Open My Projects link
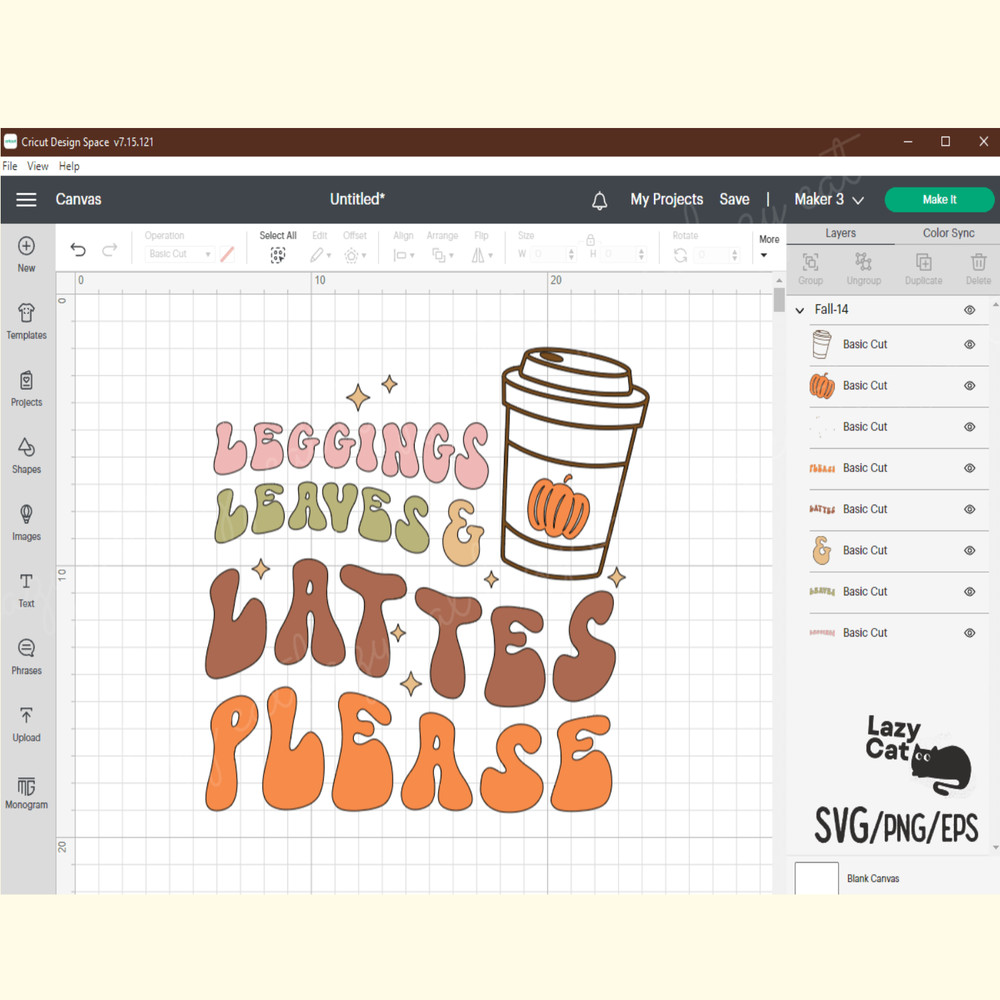Screen dimensions: 1000x1000 pyautogui.click(x=666, y=200)
